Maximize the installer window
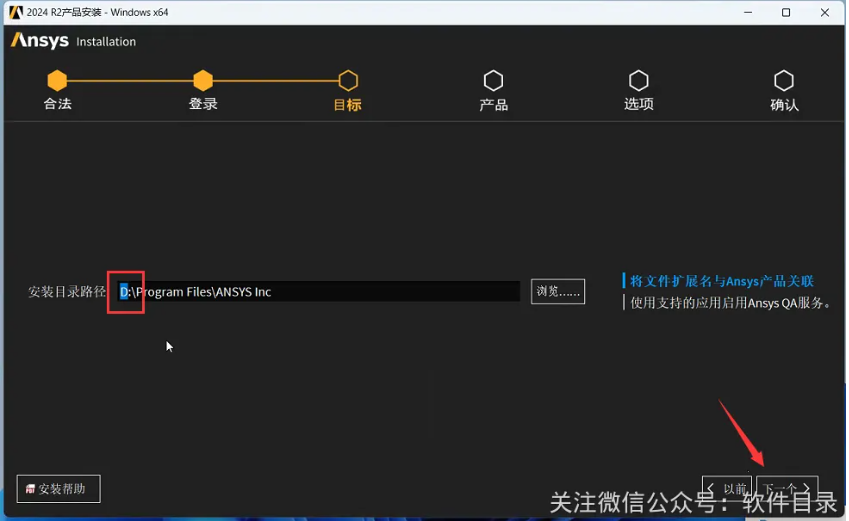This screenshot has height=521, width=849. pyautogui.click(x=786, y=12)
